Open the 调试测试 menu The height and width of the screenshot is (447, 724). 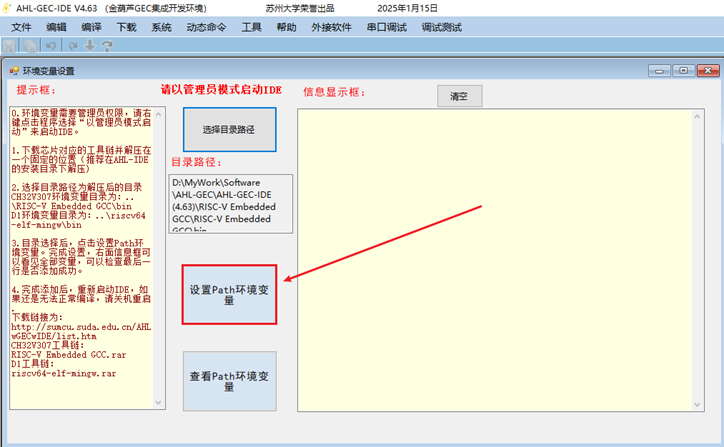[x=442, y=27]
